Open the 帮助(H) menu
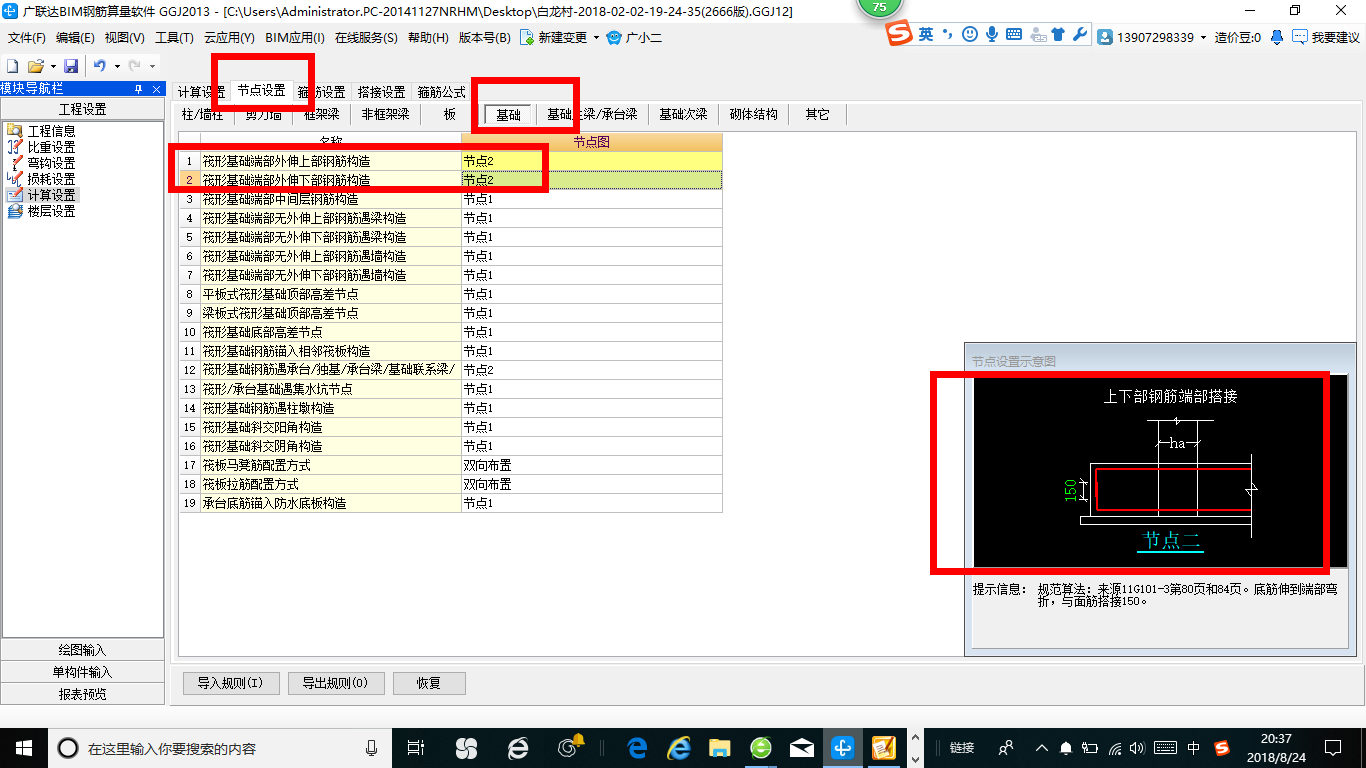 (x=429, y=38)
